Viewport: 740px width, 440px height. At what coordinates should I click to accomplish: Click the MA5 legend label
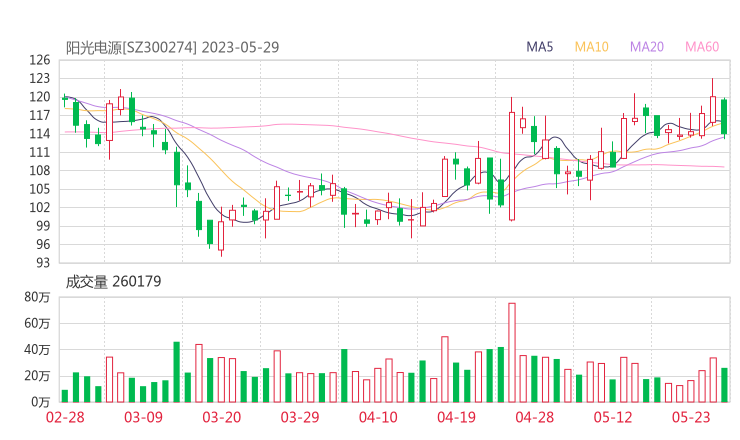pyautogui.click(x=539, y=47)
